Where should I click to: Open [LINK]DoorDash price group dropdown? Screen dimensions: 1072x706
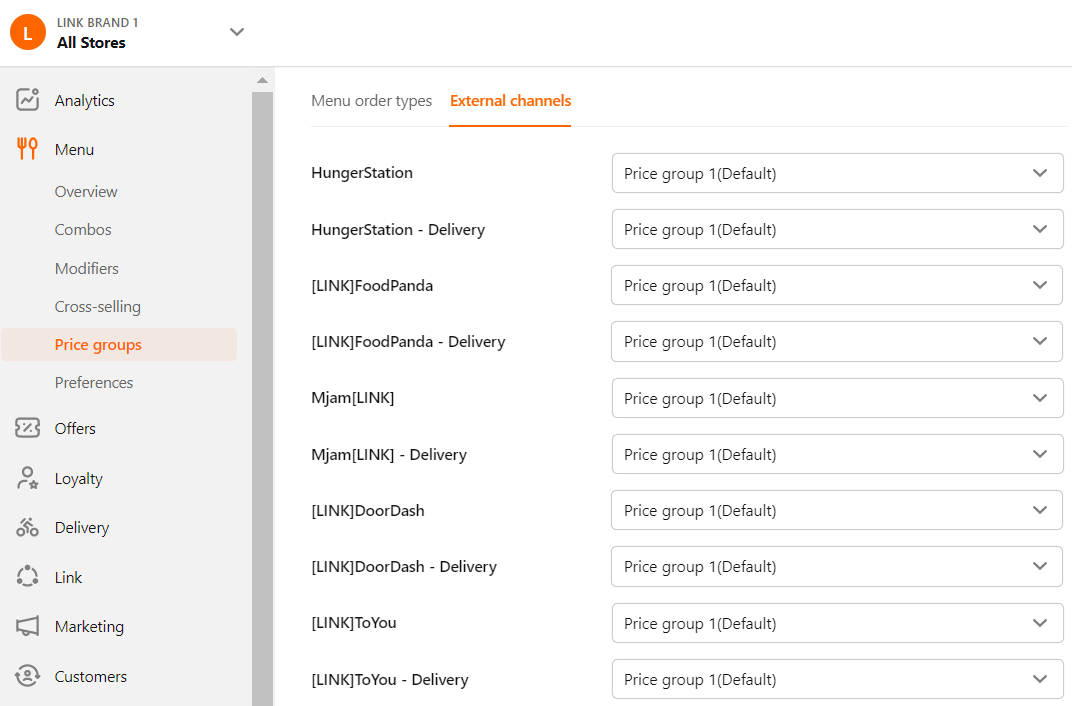(838, 510)
